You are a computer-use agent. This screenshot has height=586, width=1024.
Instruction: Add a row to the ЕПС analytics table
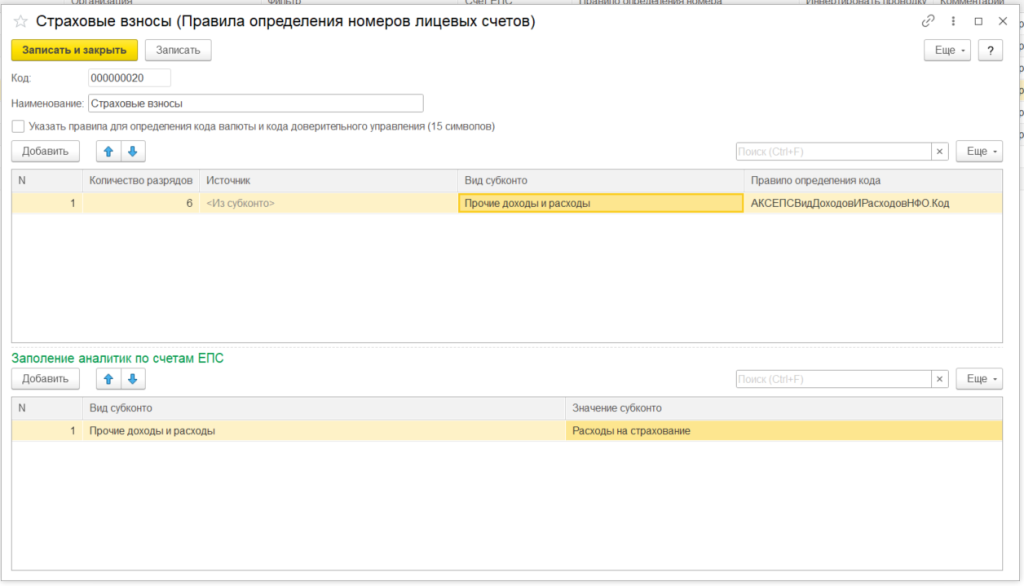point(45,379)
